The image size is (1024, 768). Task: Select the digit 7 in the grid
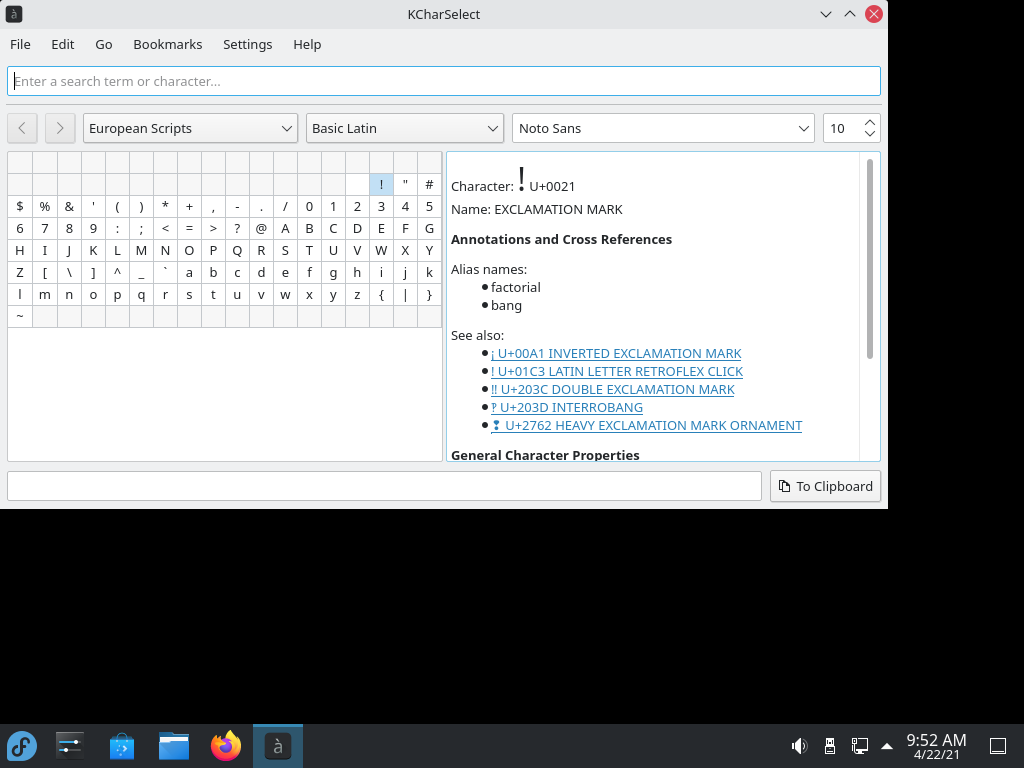click(x=44, y=229)
